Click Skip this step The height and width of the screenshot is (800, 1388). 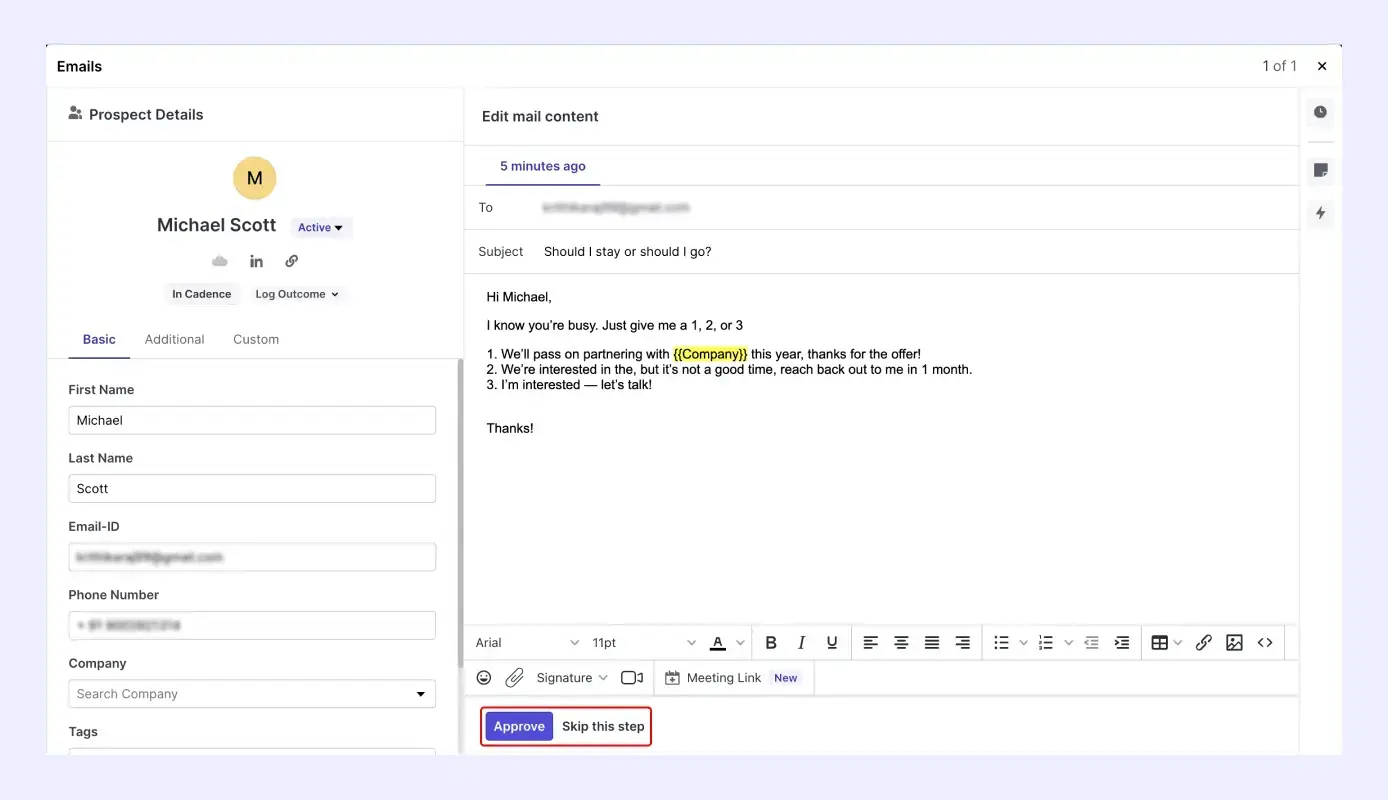[603, 727]
